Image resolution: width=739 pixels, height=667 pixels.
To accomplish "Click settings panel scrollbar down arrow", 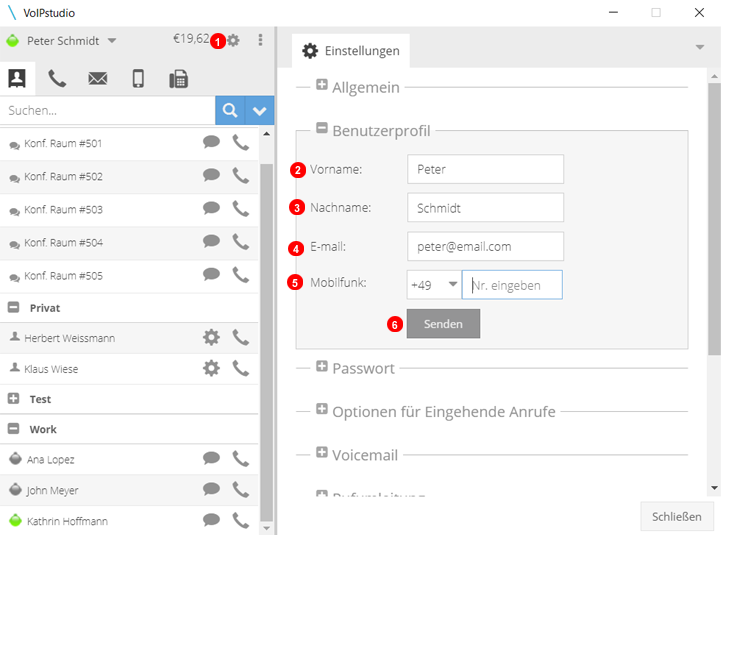I will [714, 488].
